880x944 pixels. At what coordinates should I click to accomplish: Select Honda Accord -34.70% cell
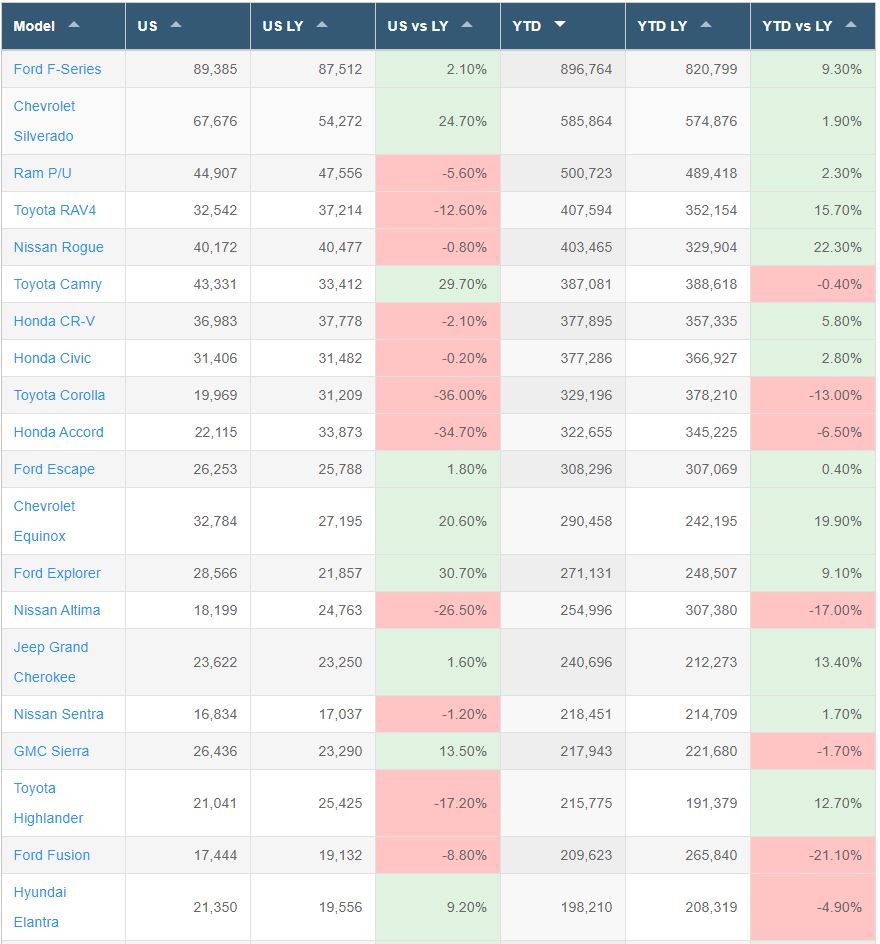438,432
